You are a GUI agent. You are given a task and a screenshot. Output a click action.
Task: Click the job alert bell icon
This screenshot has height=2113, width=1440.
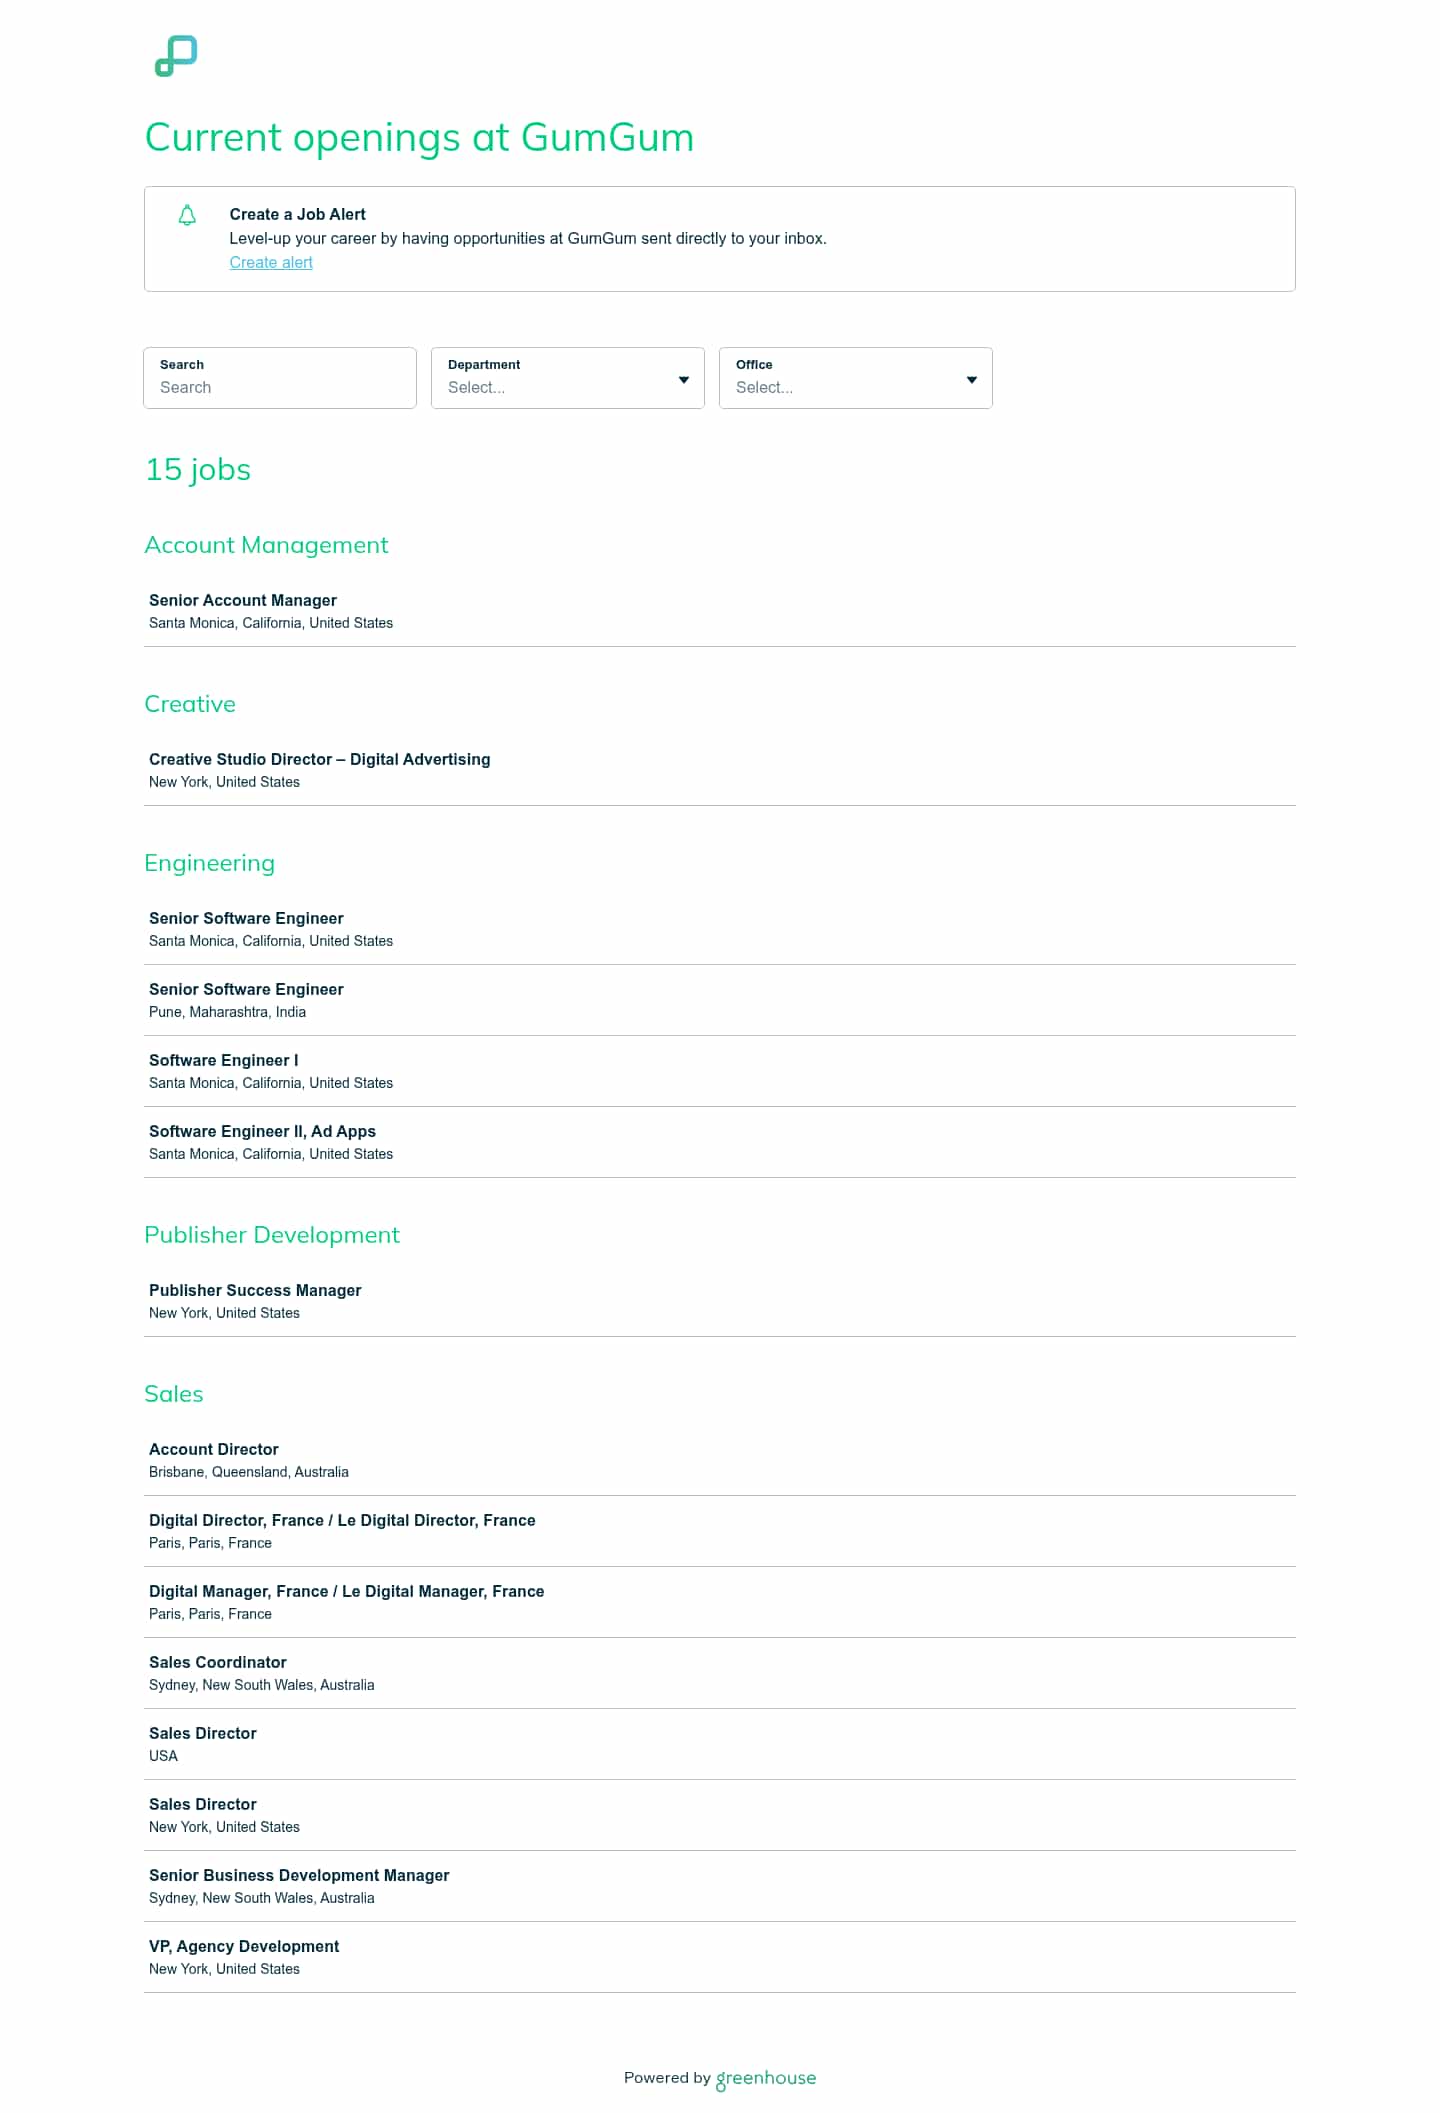pos(187,215)
